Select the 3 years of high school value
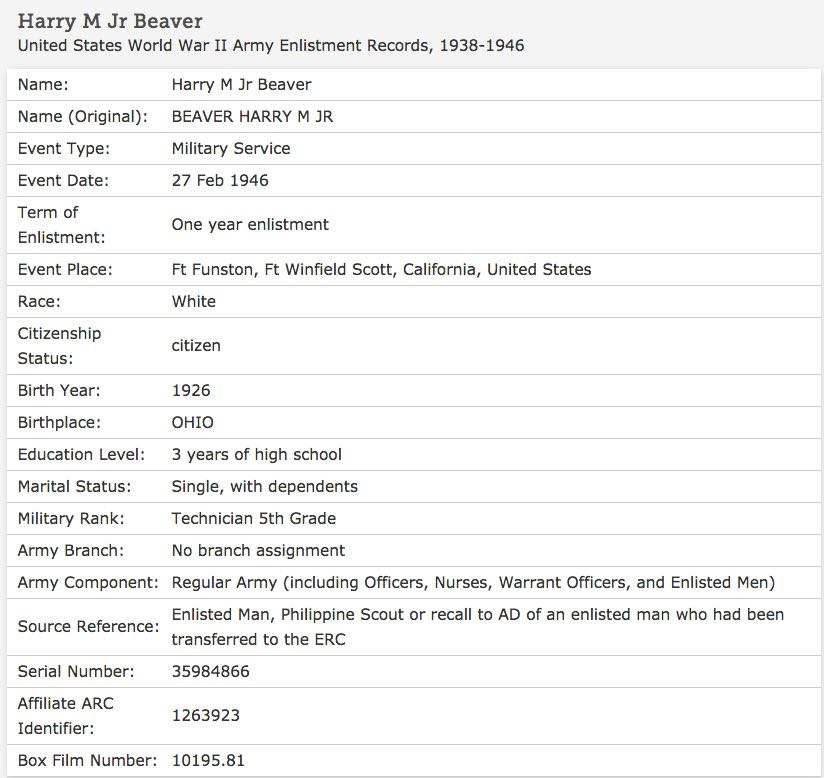This screenshot has height=778, width=824. click(x=257, y=455)
